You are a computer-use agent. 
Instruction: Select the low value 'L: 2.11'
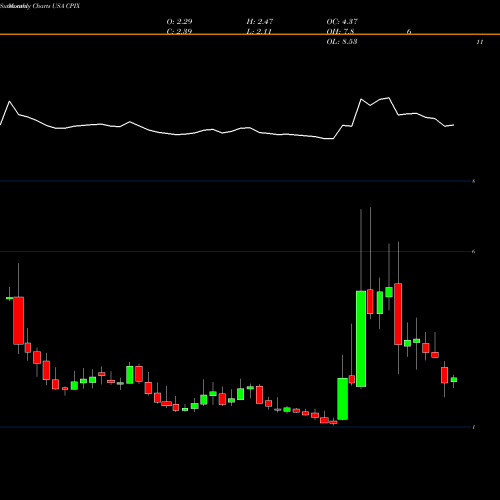tap(259, 32)
